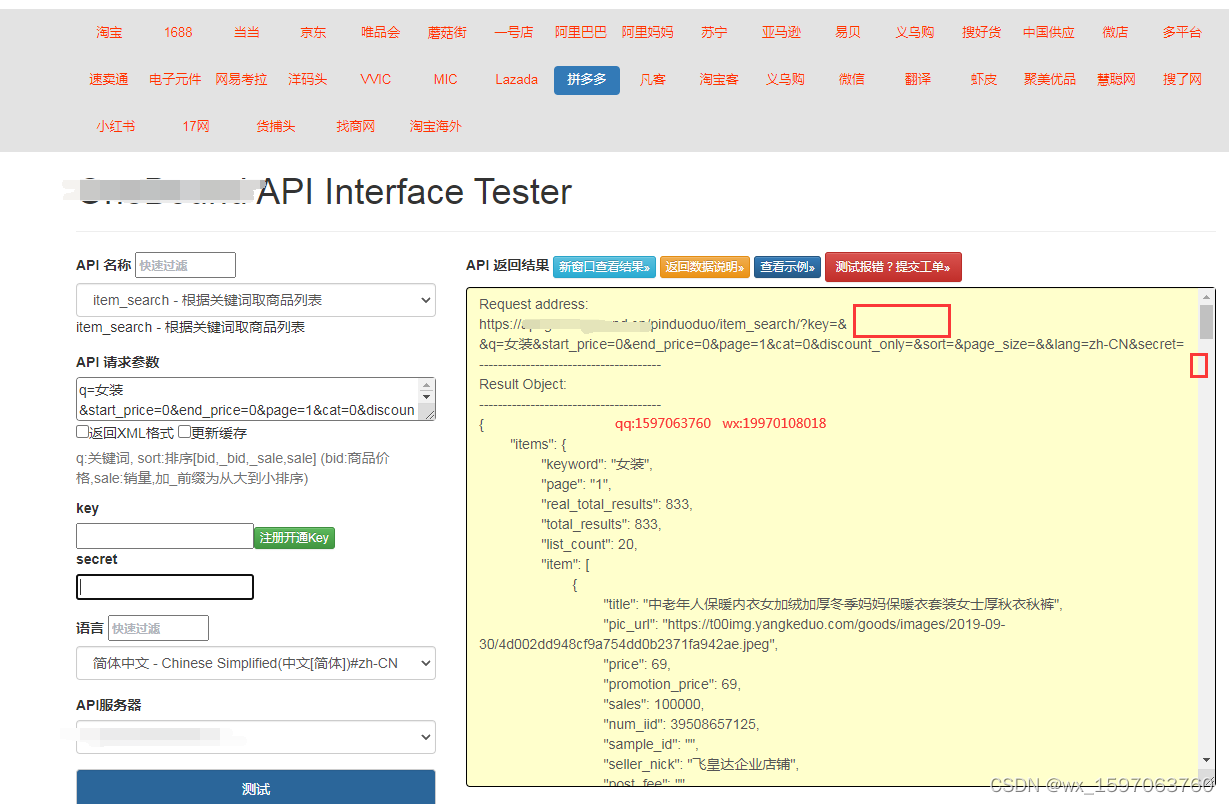Viewport: 1229px width, 804px height.
Task: Select the 蘑菇街 platform tab
Action: (447, 32)
